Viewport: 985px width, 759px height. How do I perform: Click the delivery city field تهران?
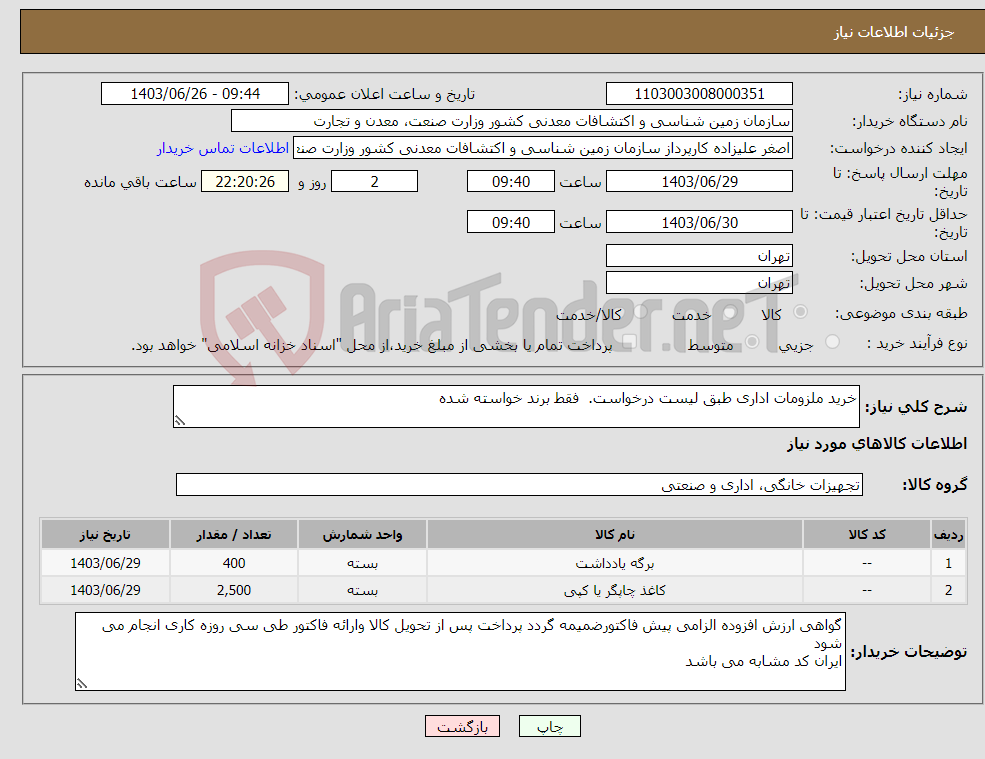point(699,283)
